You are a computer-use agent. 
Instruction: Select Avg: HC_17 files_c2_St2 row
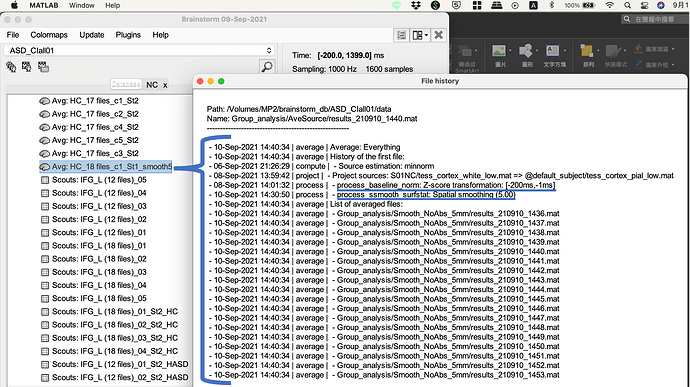pos(89,114)
